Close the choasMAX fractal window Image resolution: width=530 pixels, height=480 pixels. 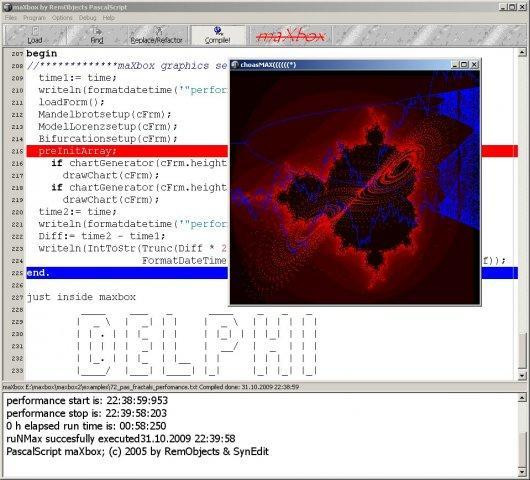[474, 64]
